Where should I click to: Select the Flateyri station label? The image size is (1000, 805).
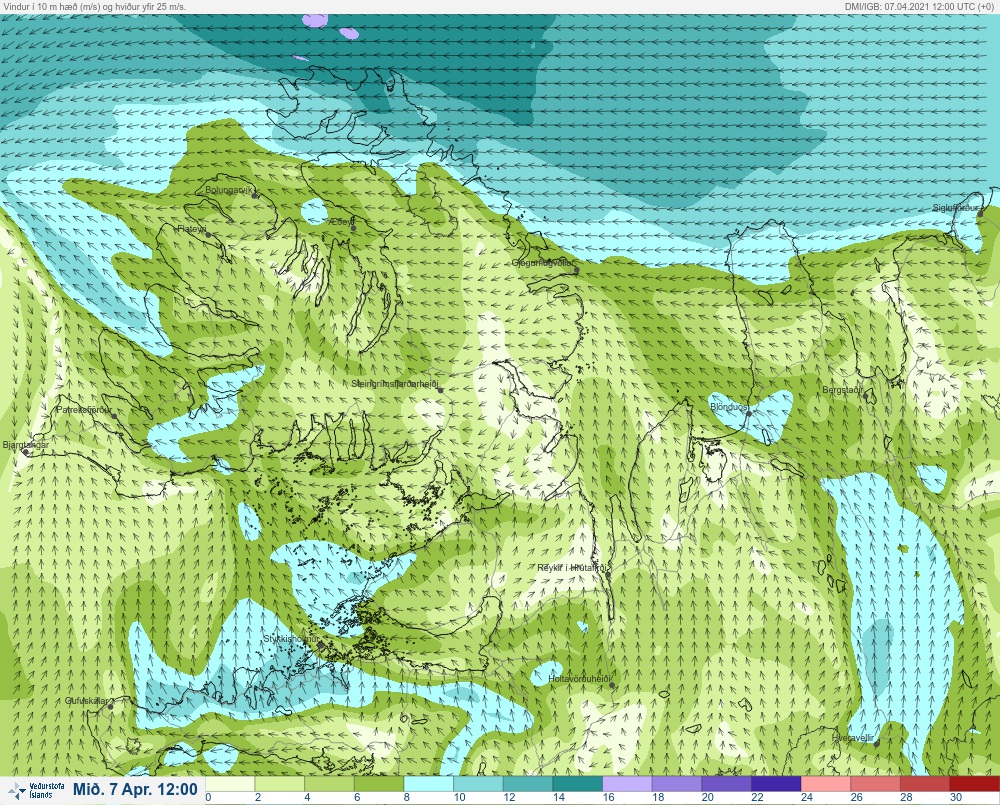[192, 229]
